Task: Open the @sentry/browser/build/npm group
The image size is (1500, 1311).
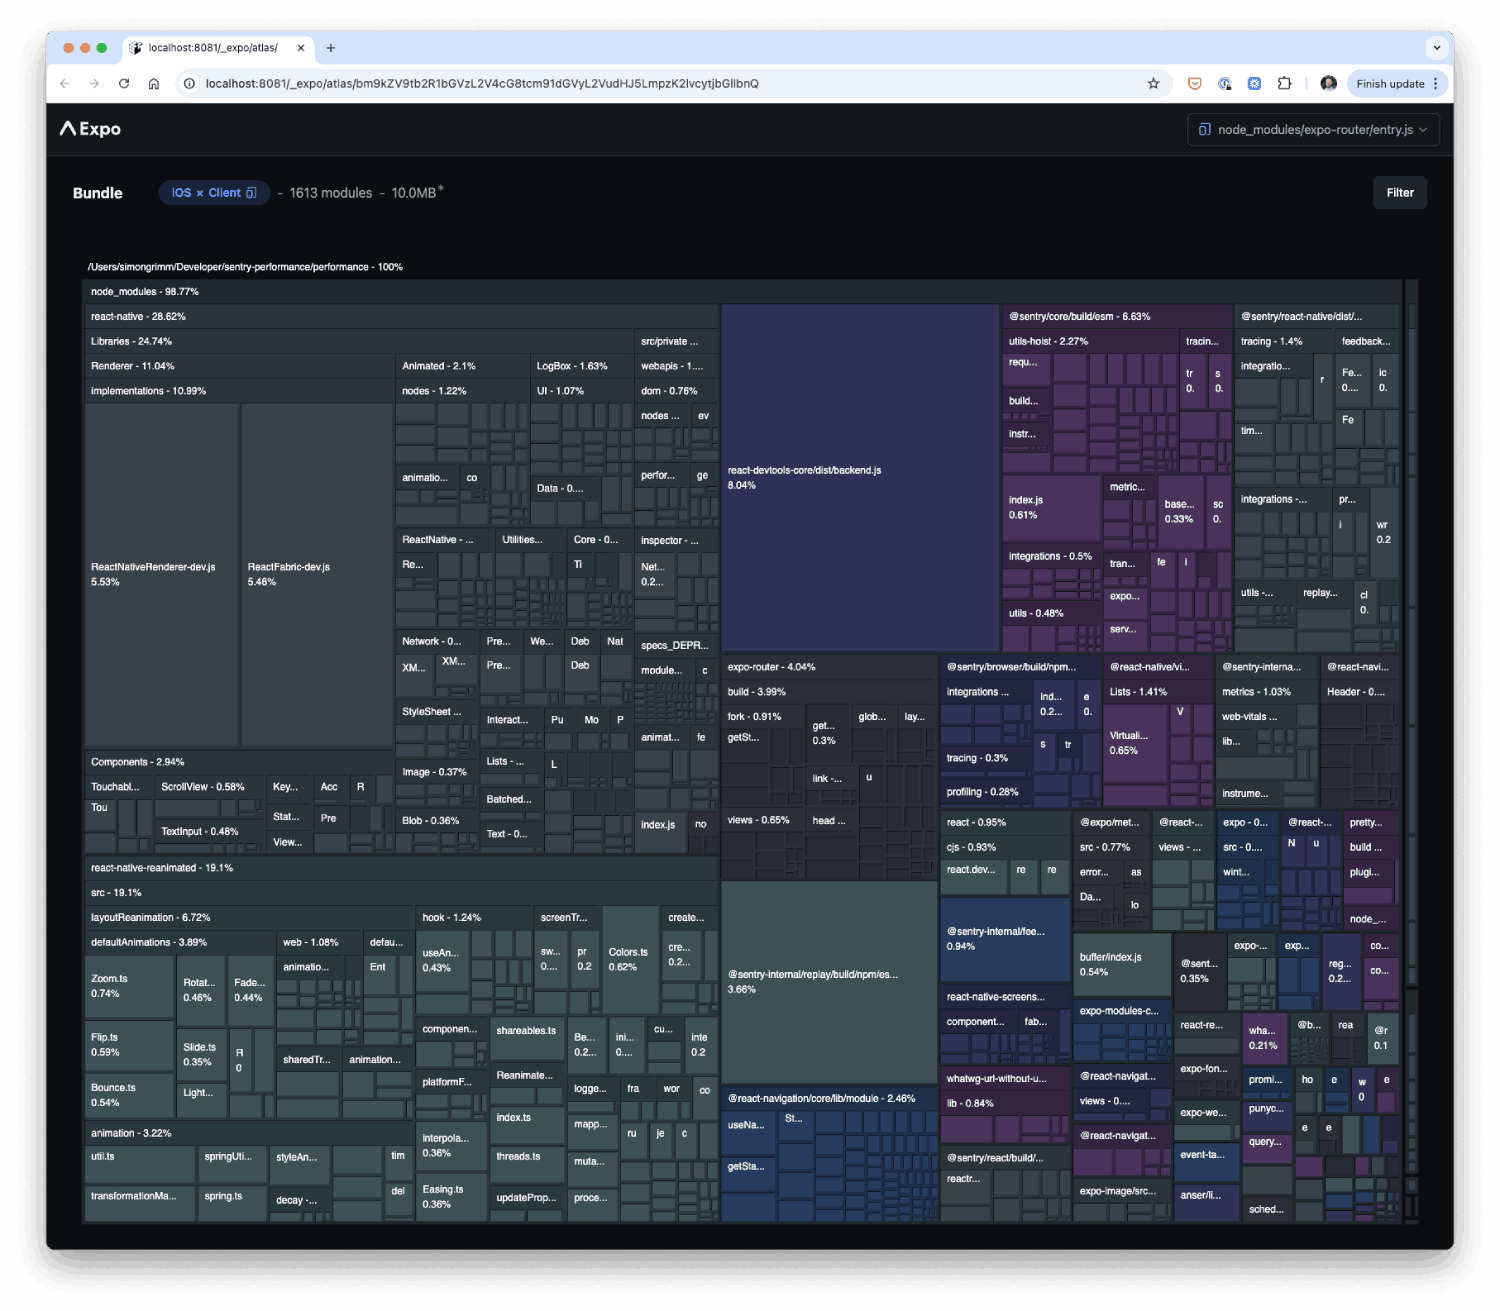Action: 1020,668
